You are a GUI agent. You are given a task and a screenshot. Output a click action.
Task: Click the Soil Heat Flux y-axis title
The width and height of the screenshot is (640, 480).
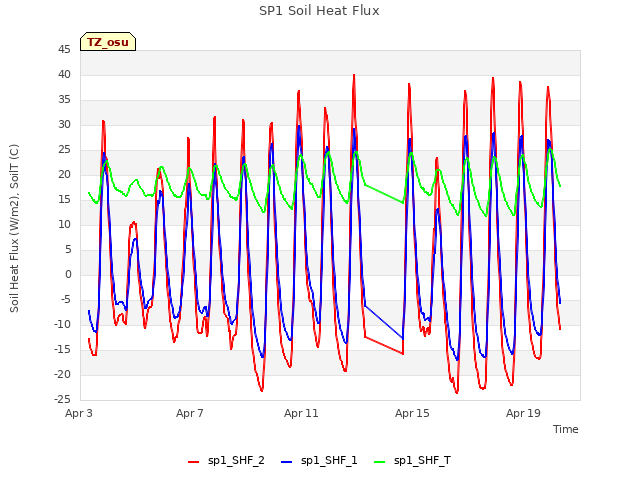(14, 228)
